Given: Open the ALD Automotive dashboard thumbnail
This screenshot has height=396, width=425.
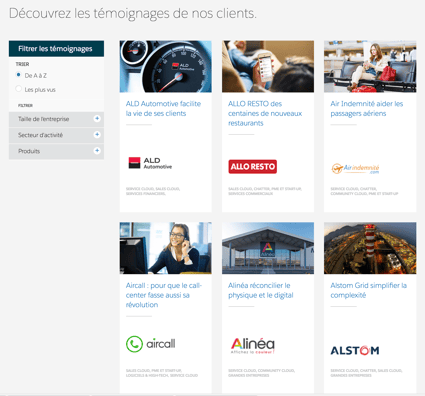Looking at the screenshot, I should coord(166,66).
